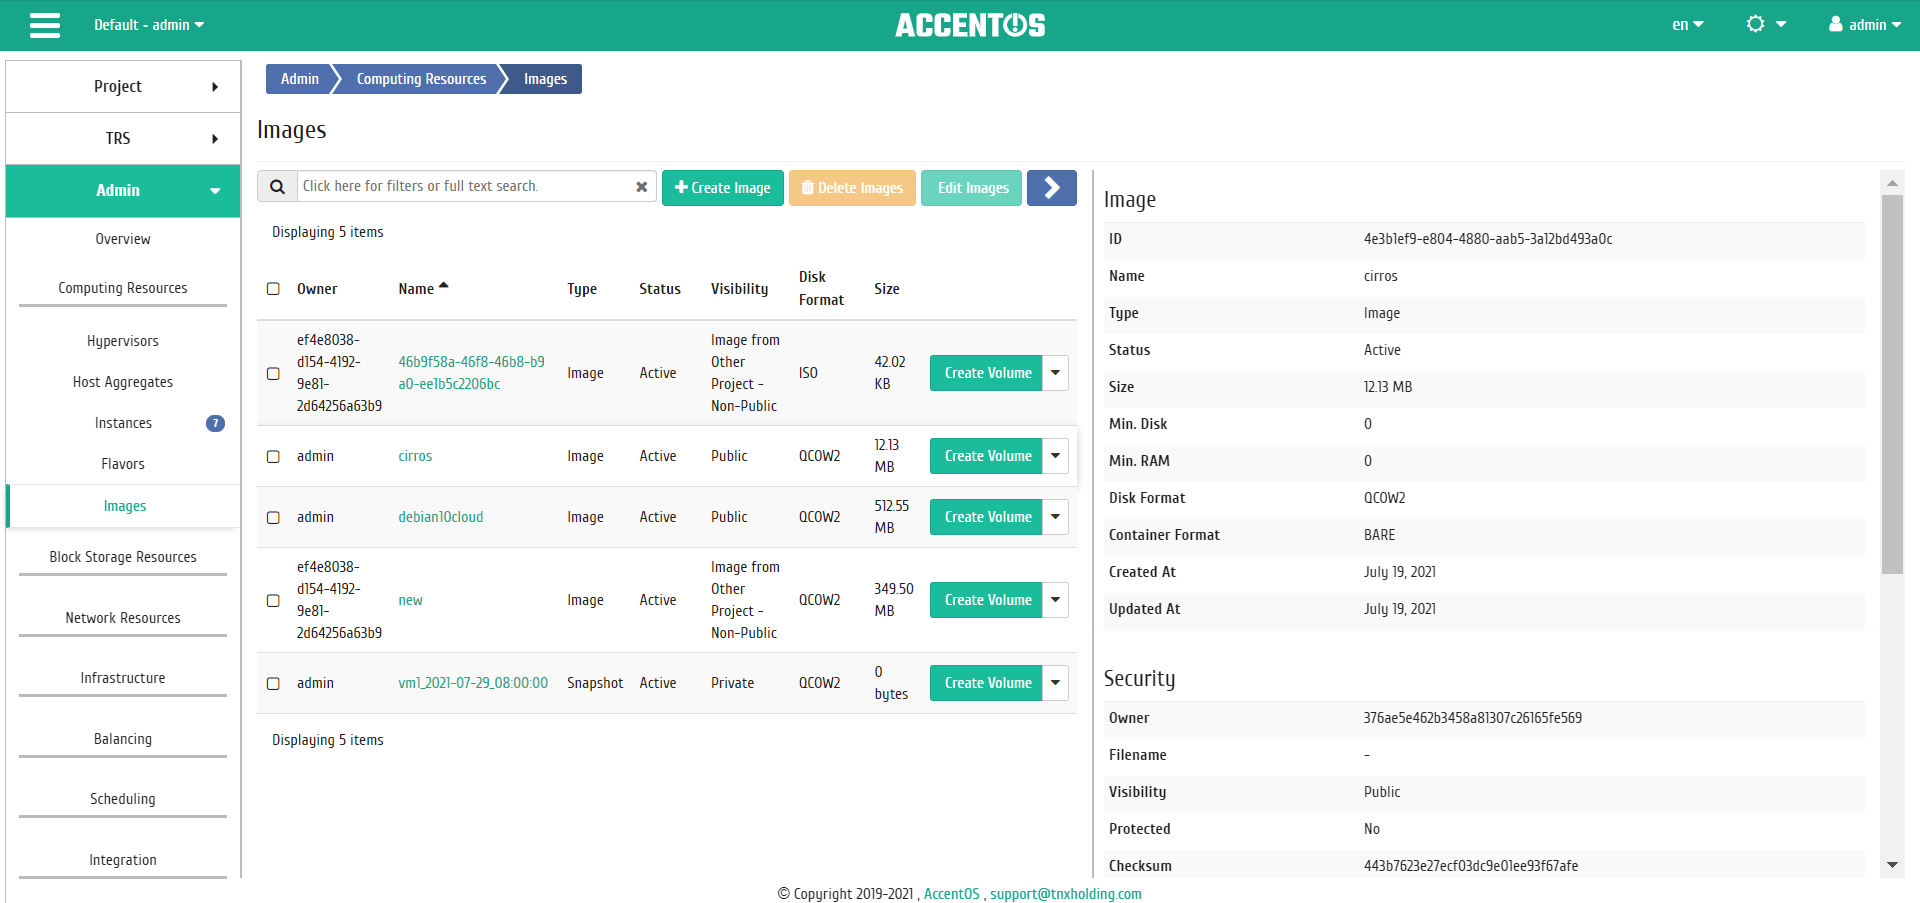1920x903 pixels.
Task: Open actions dropdown for vm1 snapshot
Action: click(1055, 683)
